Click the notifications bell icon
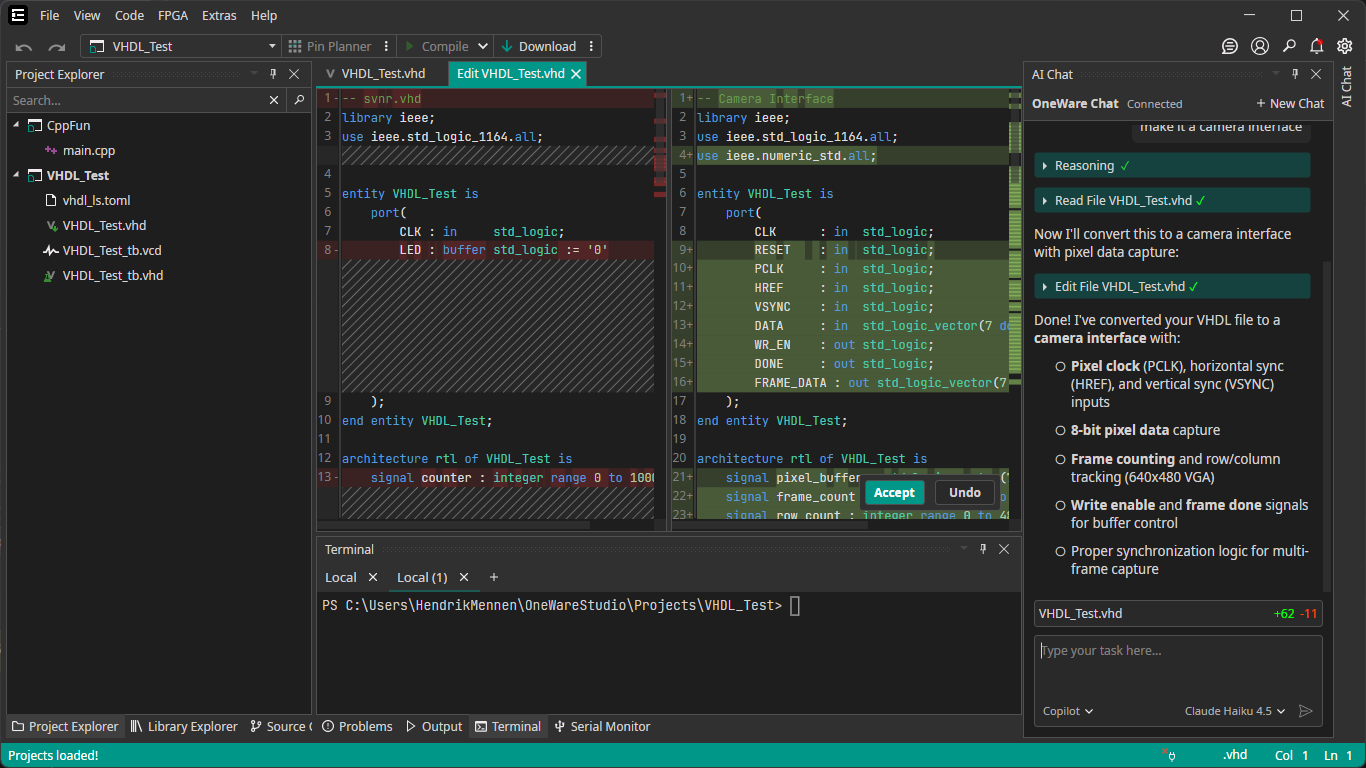 (1316, 46)
